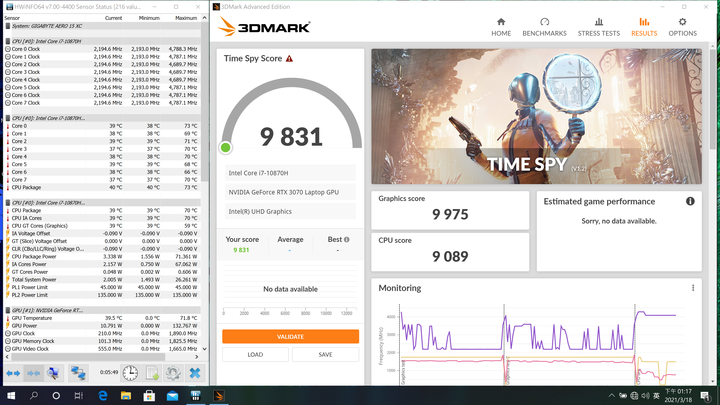Image resolution: width=720 pixels, height=405 pixels.
Task: Click the Maximum column header in HWiNFO
Action: point(180,18)
